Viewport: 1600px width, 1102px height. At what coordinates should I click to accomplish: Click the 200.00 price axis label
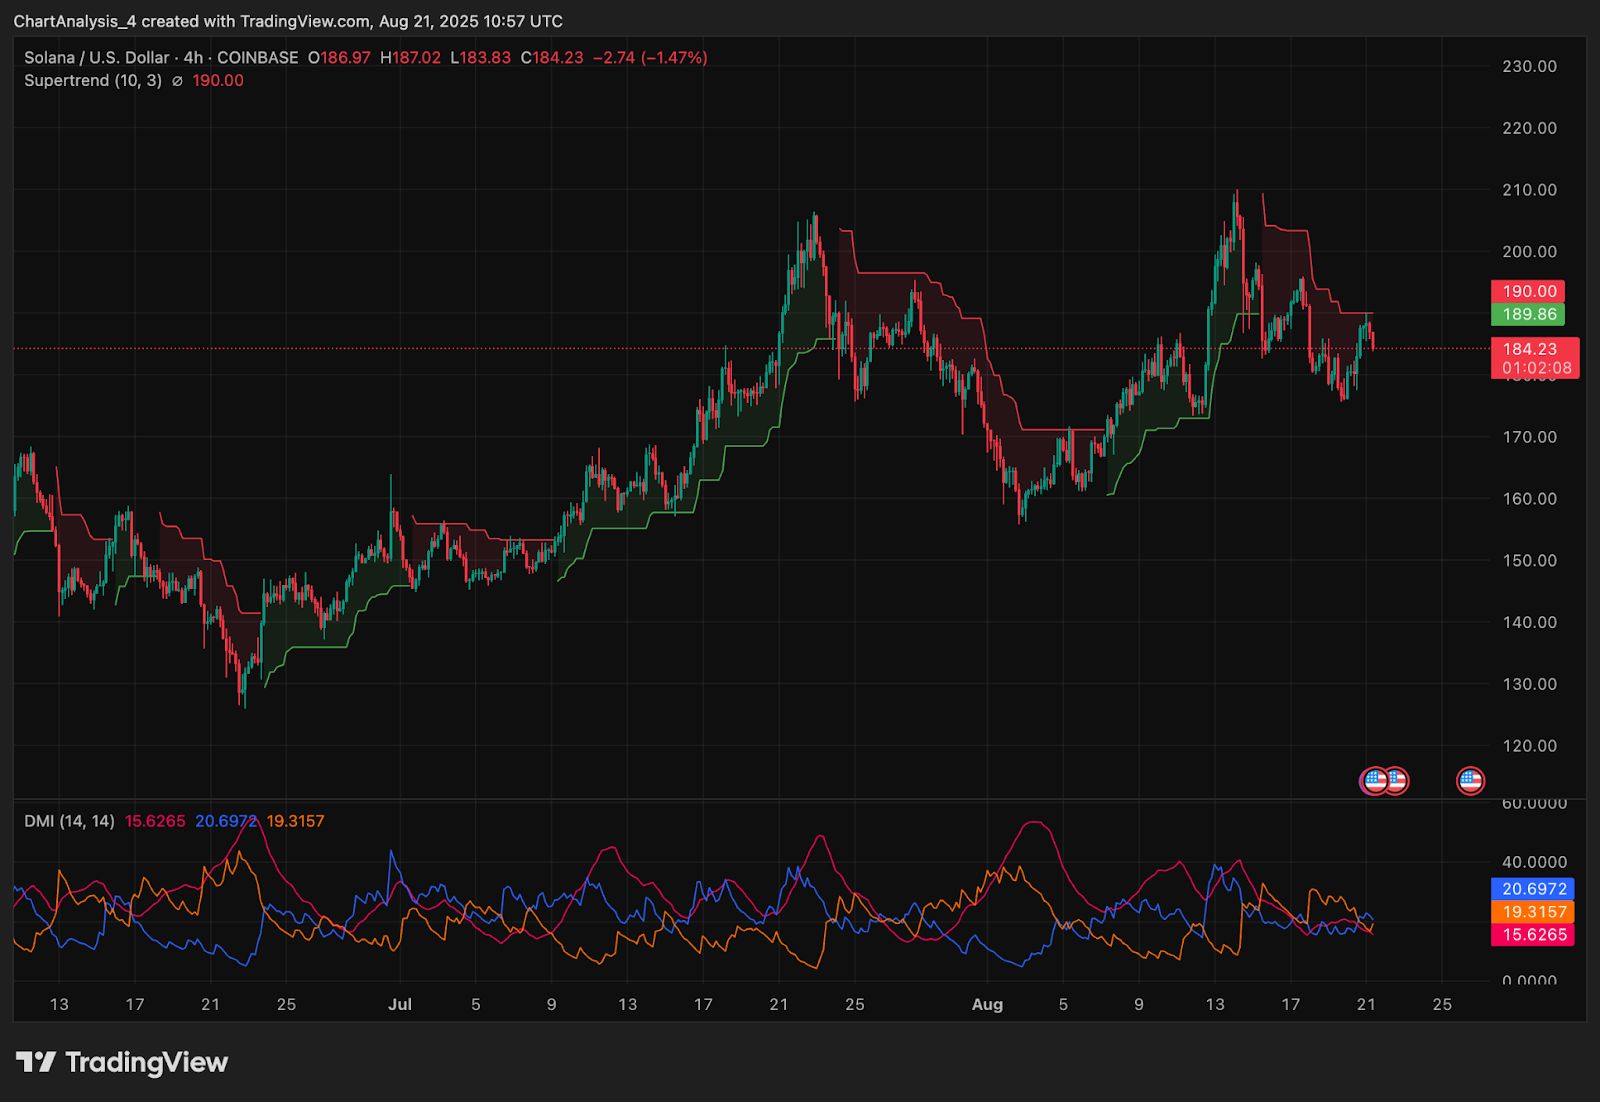click(x=1529, y=252)
